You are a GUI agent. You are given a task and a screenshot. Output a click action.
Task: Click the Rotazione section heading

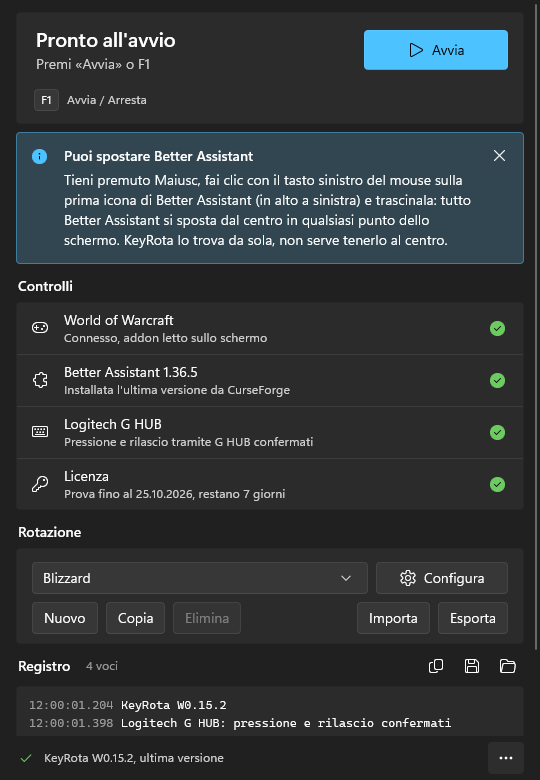[50, 532]
